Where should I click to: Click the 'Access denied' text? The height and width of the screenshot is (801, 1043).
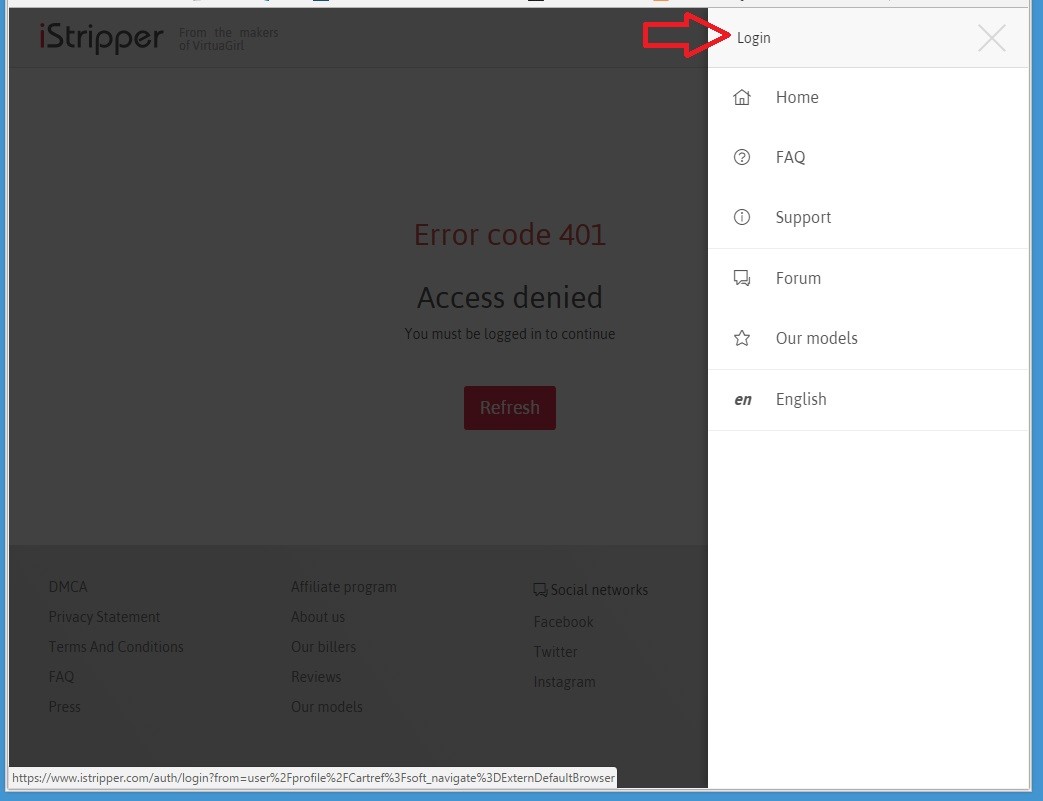pos(510,297)
